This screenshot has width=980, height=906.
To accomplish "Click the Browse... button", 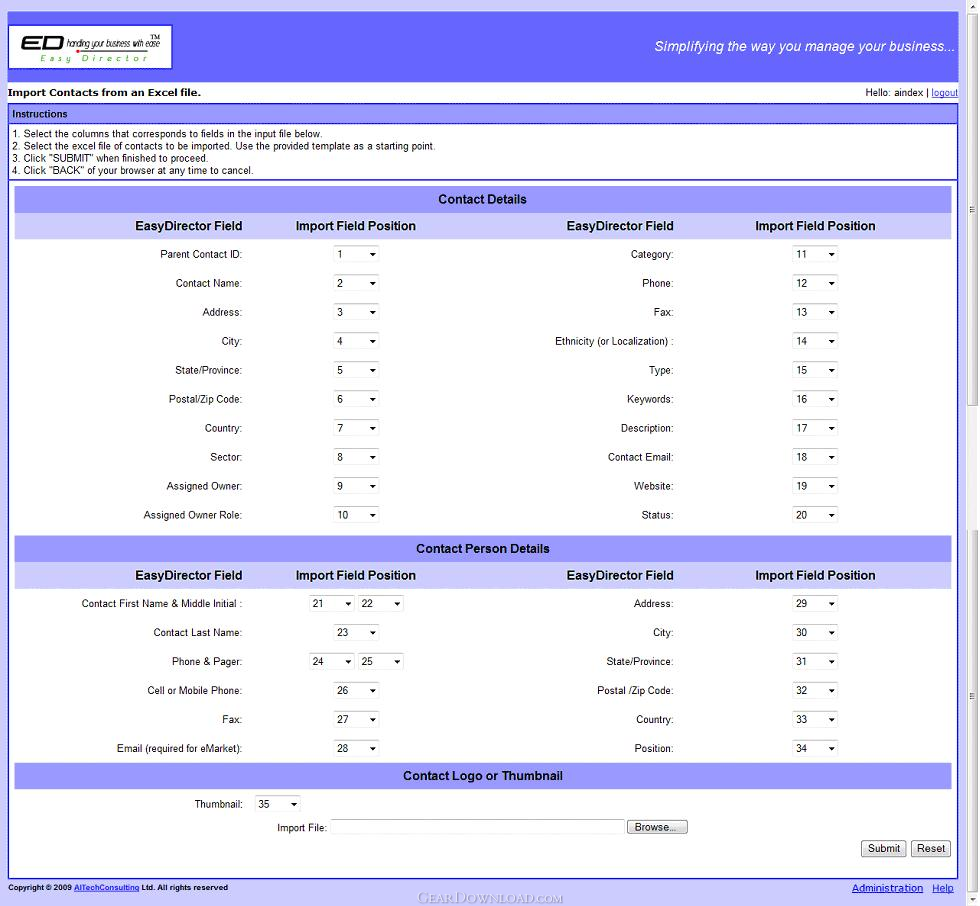I will click(x=657, y=827).
